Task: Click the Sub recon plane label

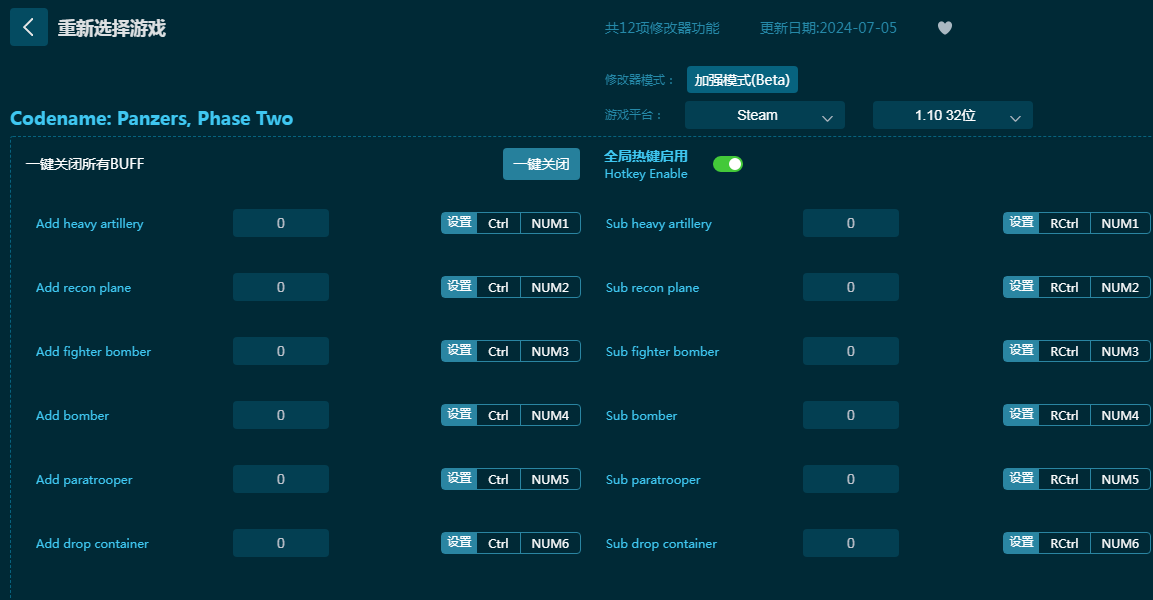Action: pos(652,288)
